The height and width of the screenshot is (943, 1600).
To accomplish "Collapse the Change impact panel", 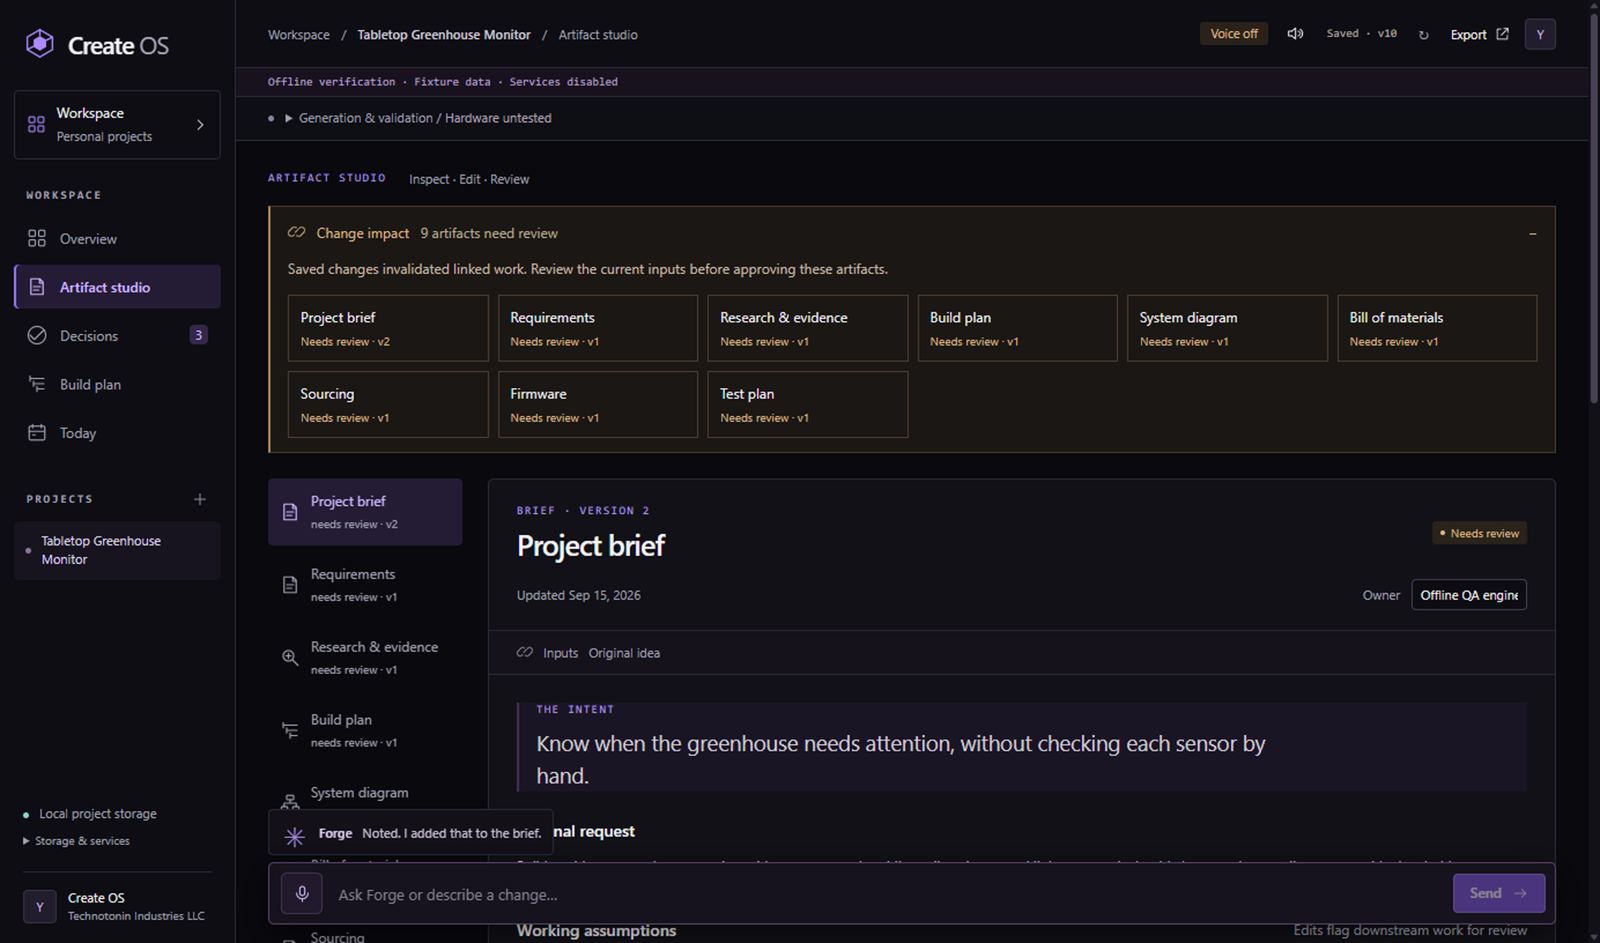I will 1532,233.
